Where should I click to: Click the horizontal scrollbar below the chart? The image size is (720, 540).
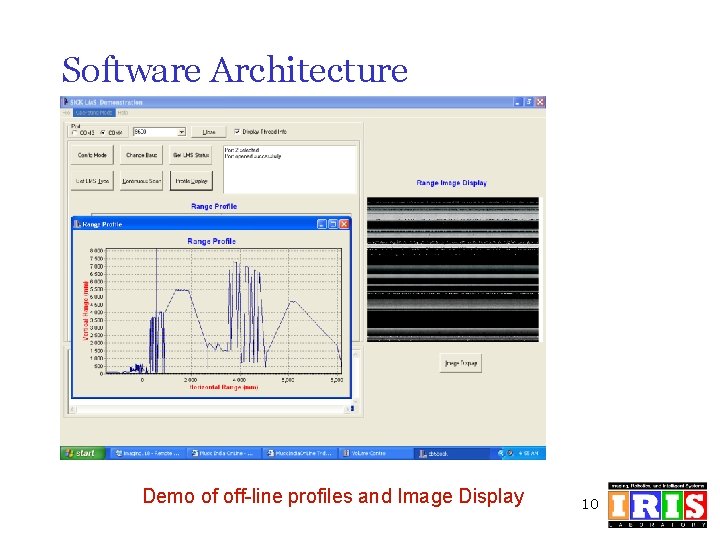(212, 408)
